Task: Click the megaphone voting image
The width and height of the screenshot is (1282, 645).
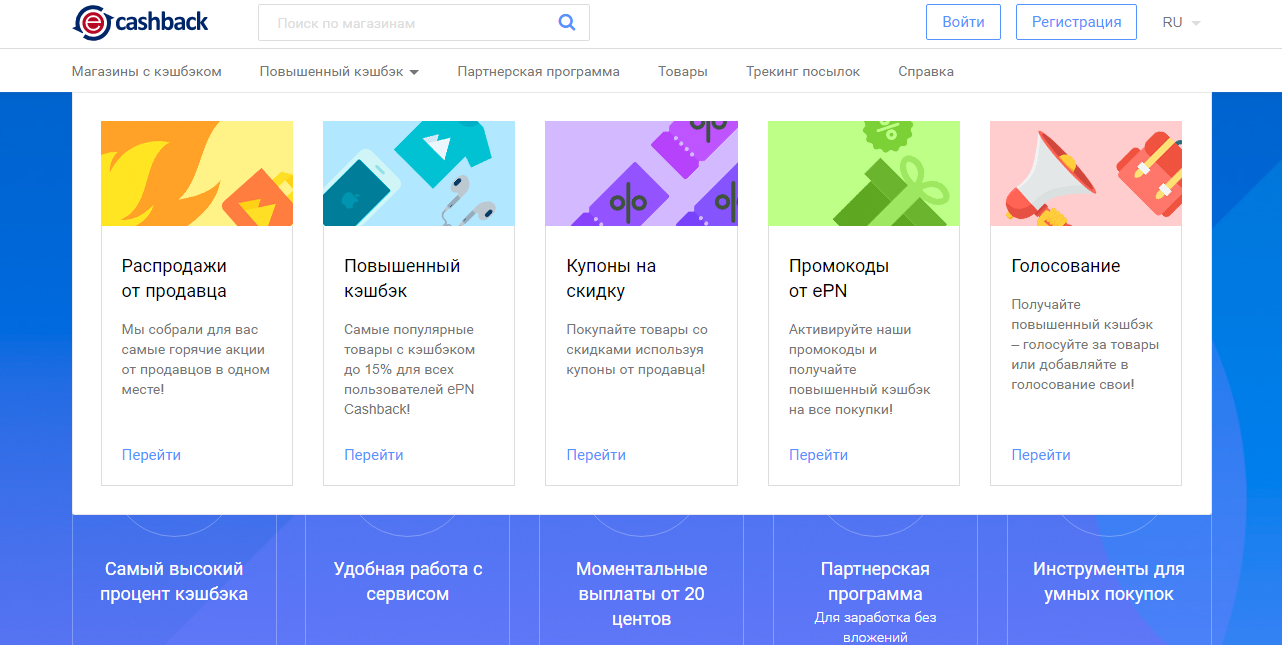Action: coord(1085,174)
